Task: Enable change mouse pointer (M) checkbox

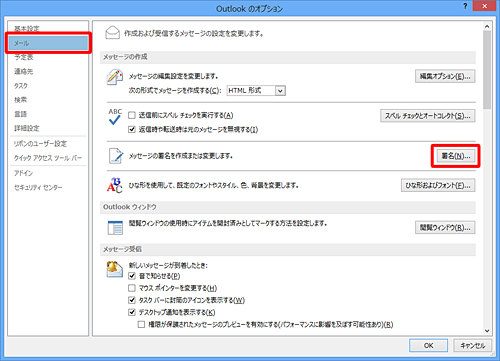Action: [132, 288]
